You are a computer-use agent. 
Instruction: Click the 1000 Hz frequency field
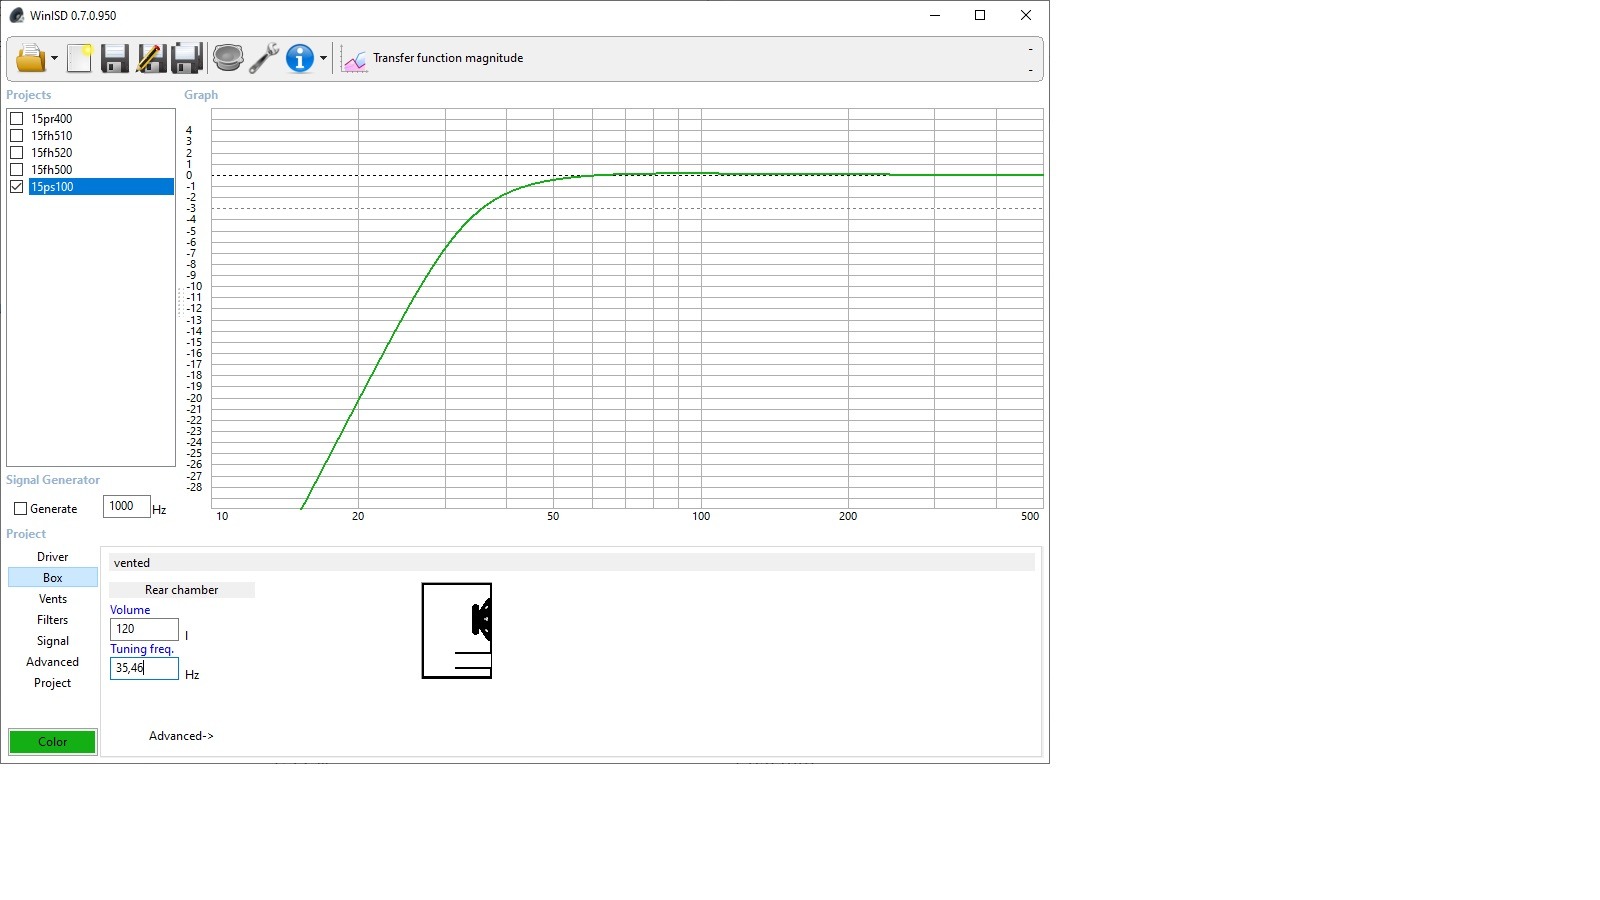click(x=126, y=506)
